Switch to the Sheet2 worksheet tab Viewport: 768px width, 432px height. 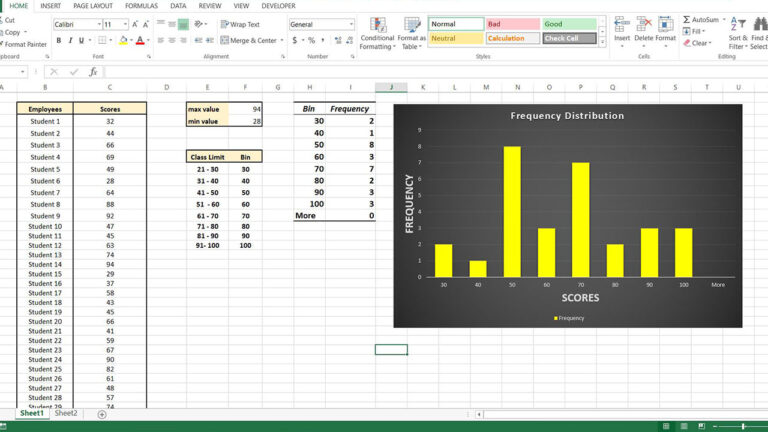point(66,414)
